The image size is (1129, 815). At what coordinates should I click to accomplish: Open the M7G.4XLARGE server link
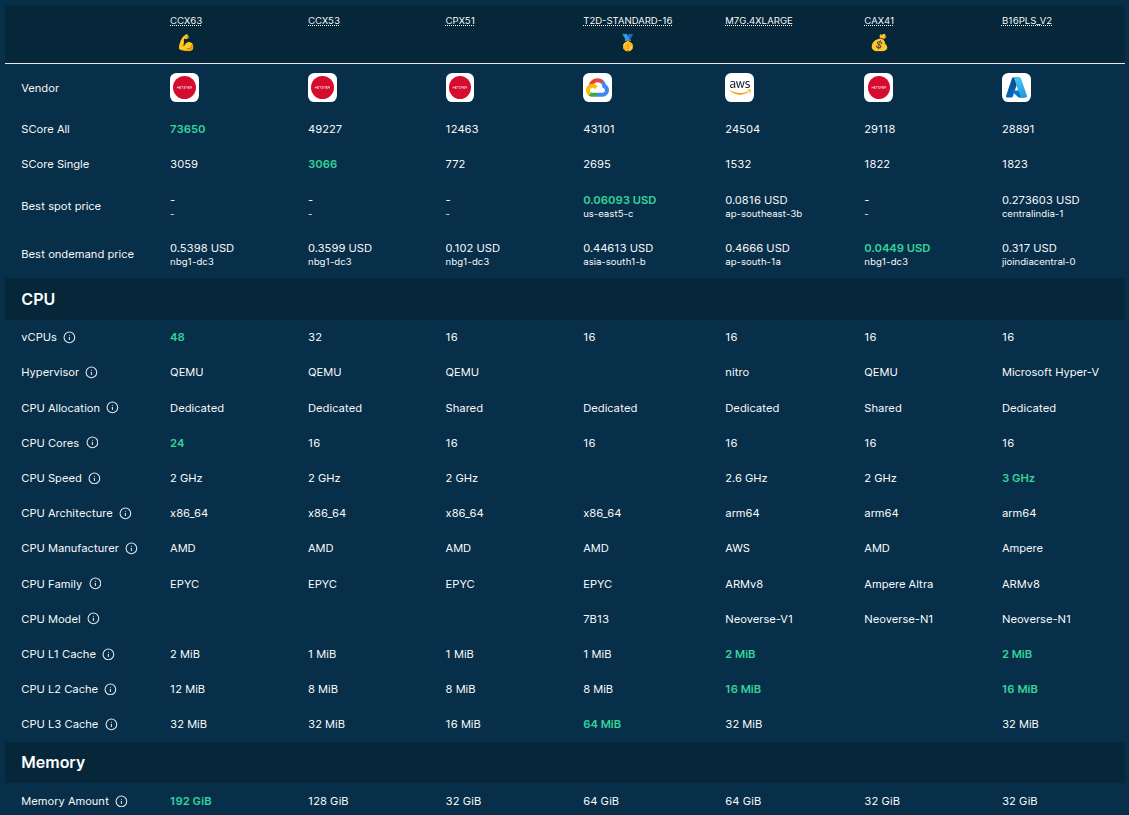tap(758, 20)
